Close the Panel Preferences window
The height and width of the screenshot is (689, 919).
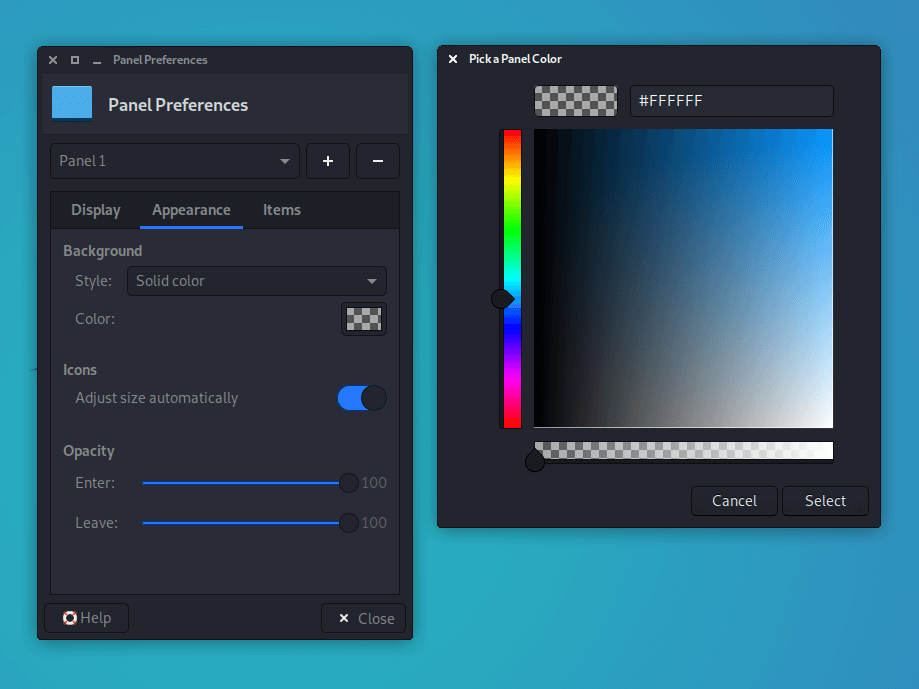[x=363, y=618]
